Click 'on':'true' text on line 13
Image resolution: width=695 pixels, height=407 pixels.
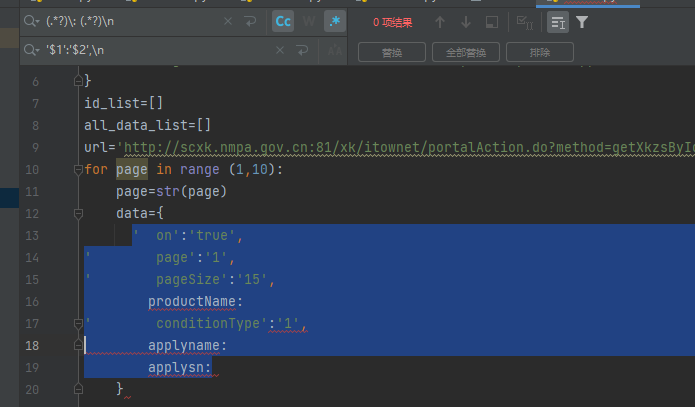tap(188, 235)
